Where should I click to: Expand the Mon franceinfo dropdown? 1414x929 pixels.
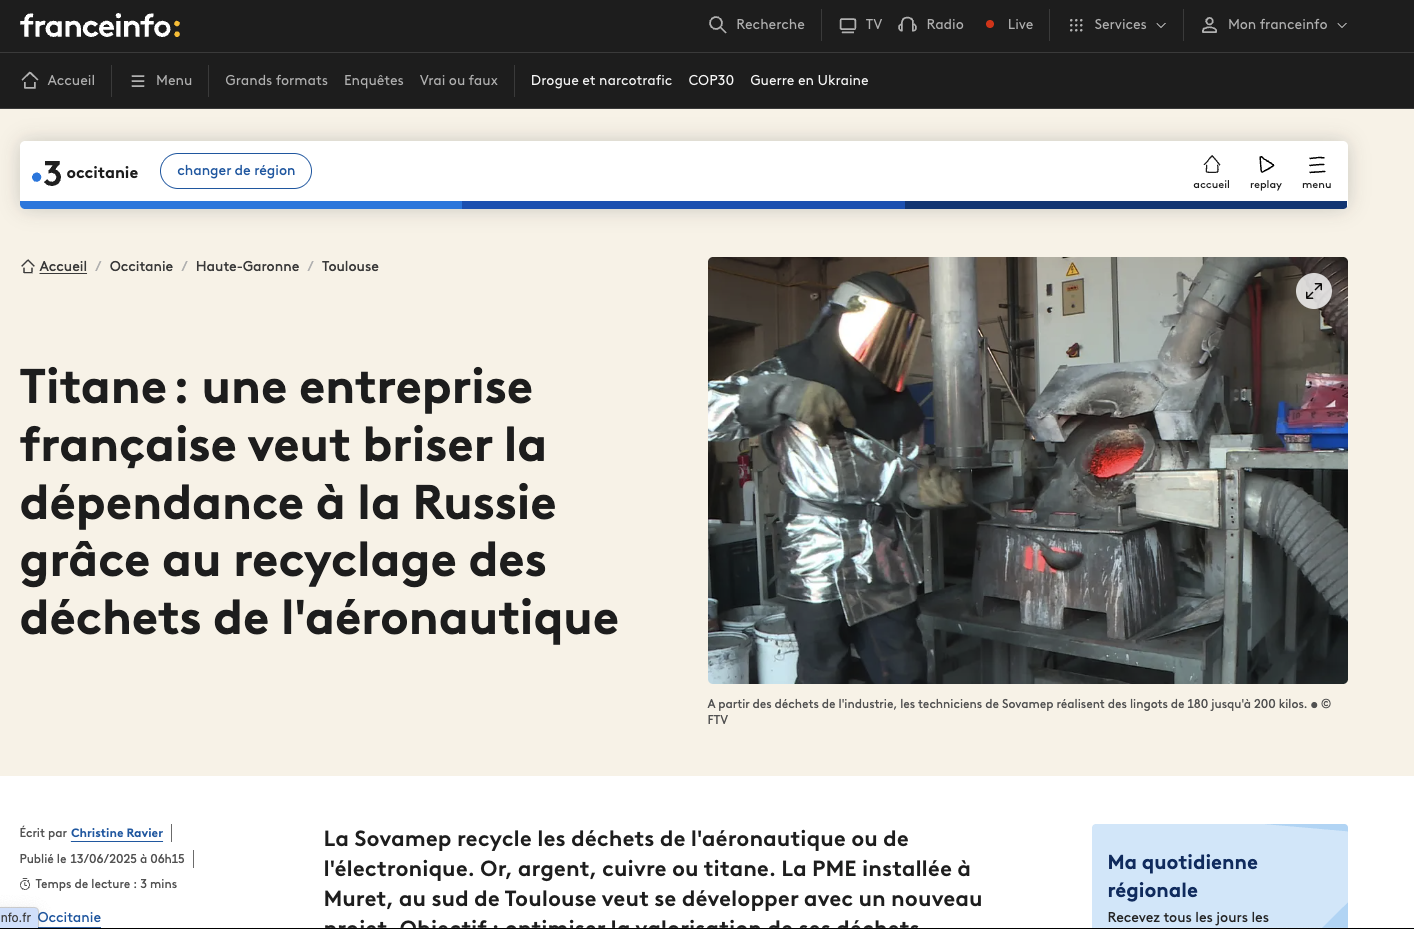click(x=1340, y=24)
